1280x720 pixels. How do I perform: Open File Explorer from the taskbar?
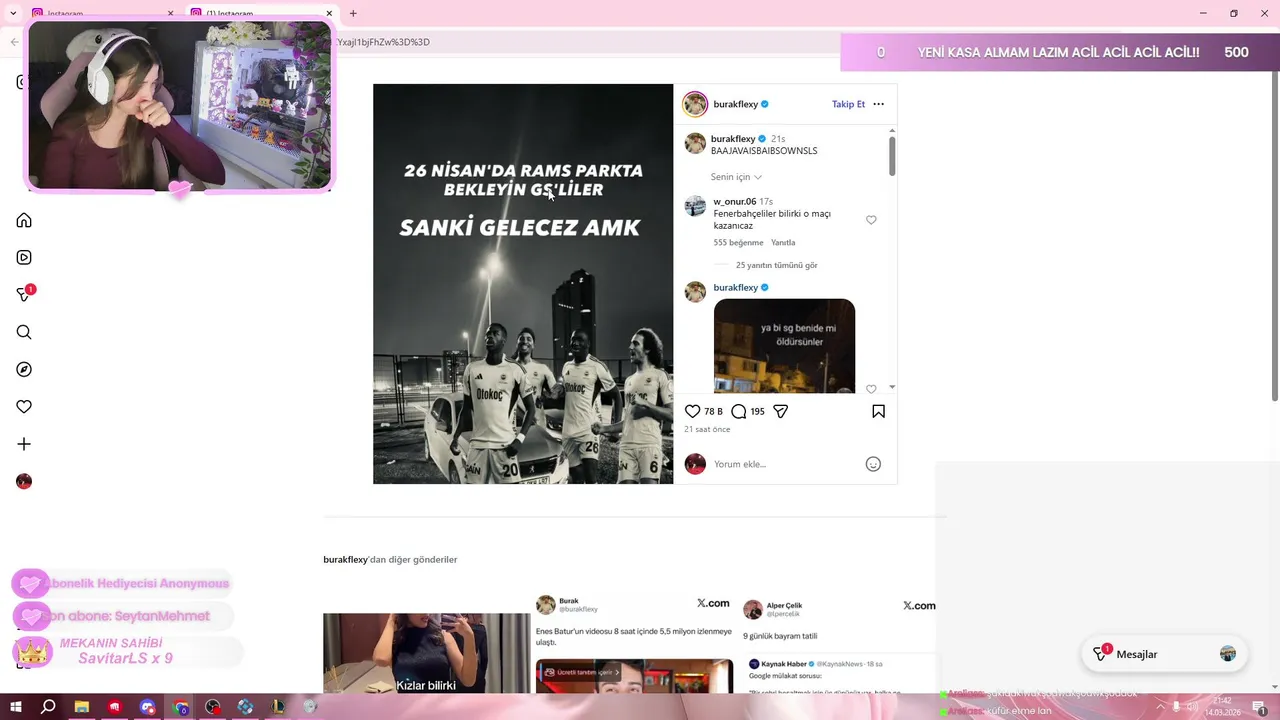pyautogui.click(x=82, y=707)
